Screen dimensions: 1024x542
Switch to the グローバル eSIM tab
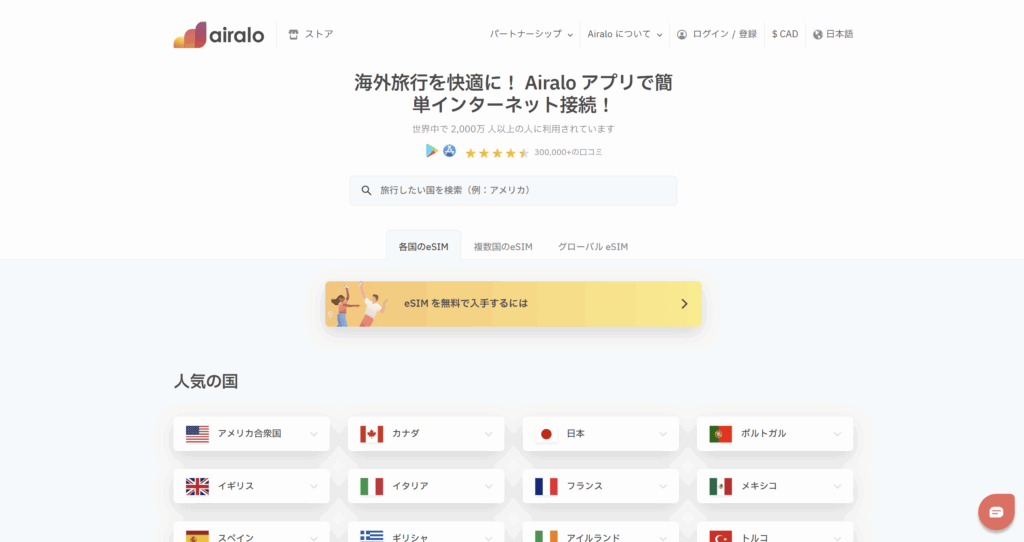[x=593, y=246]
